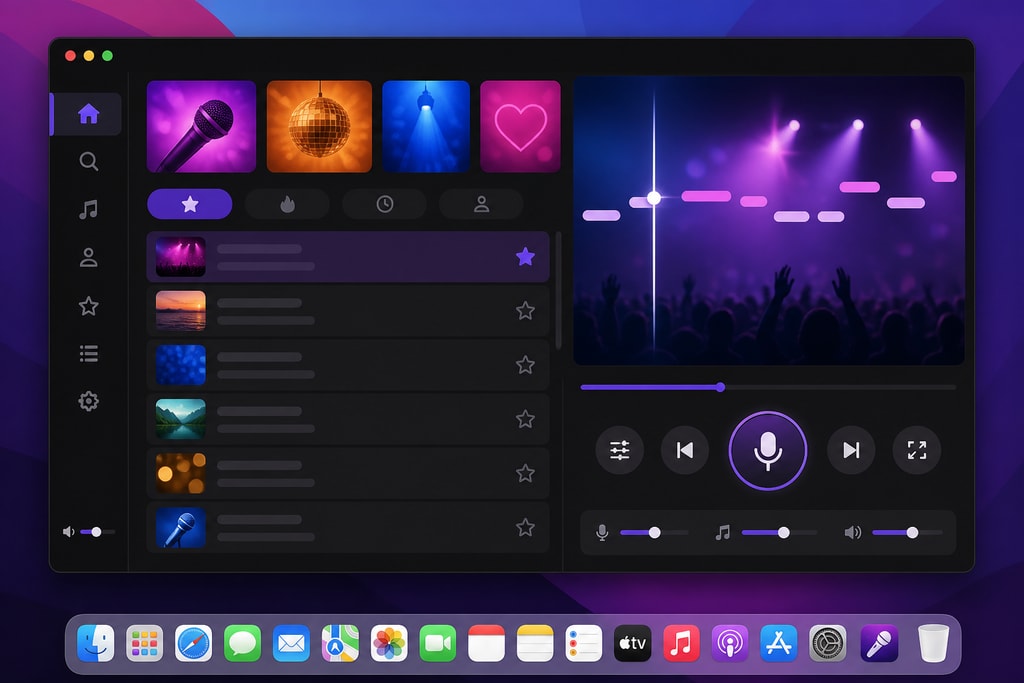Adjust the microphone volume slider
The height and width of the screenshot is (683, 1024).
click(654, 533)
